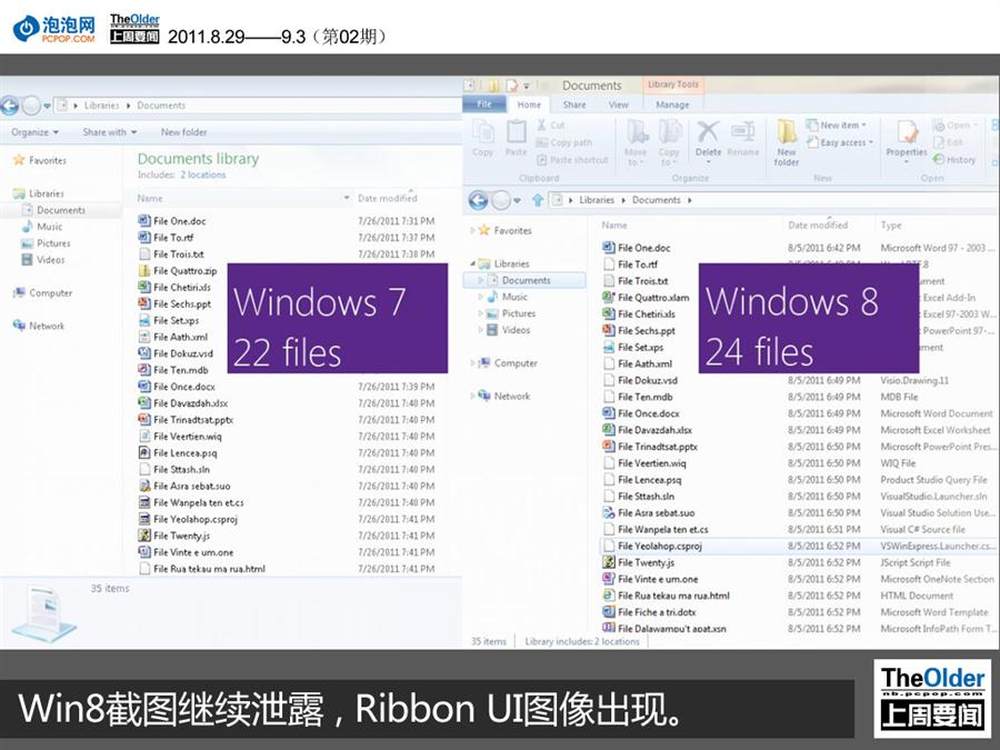Select File One.doc in Windows 7 list
This screenshot has width=1000, height=750.
tap(172, 221)
